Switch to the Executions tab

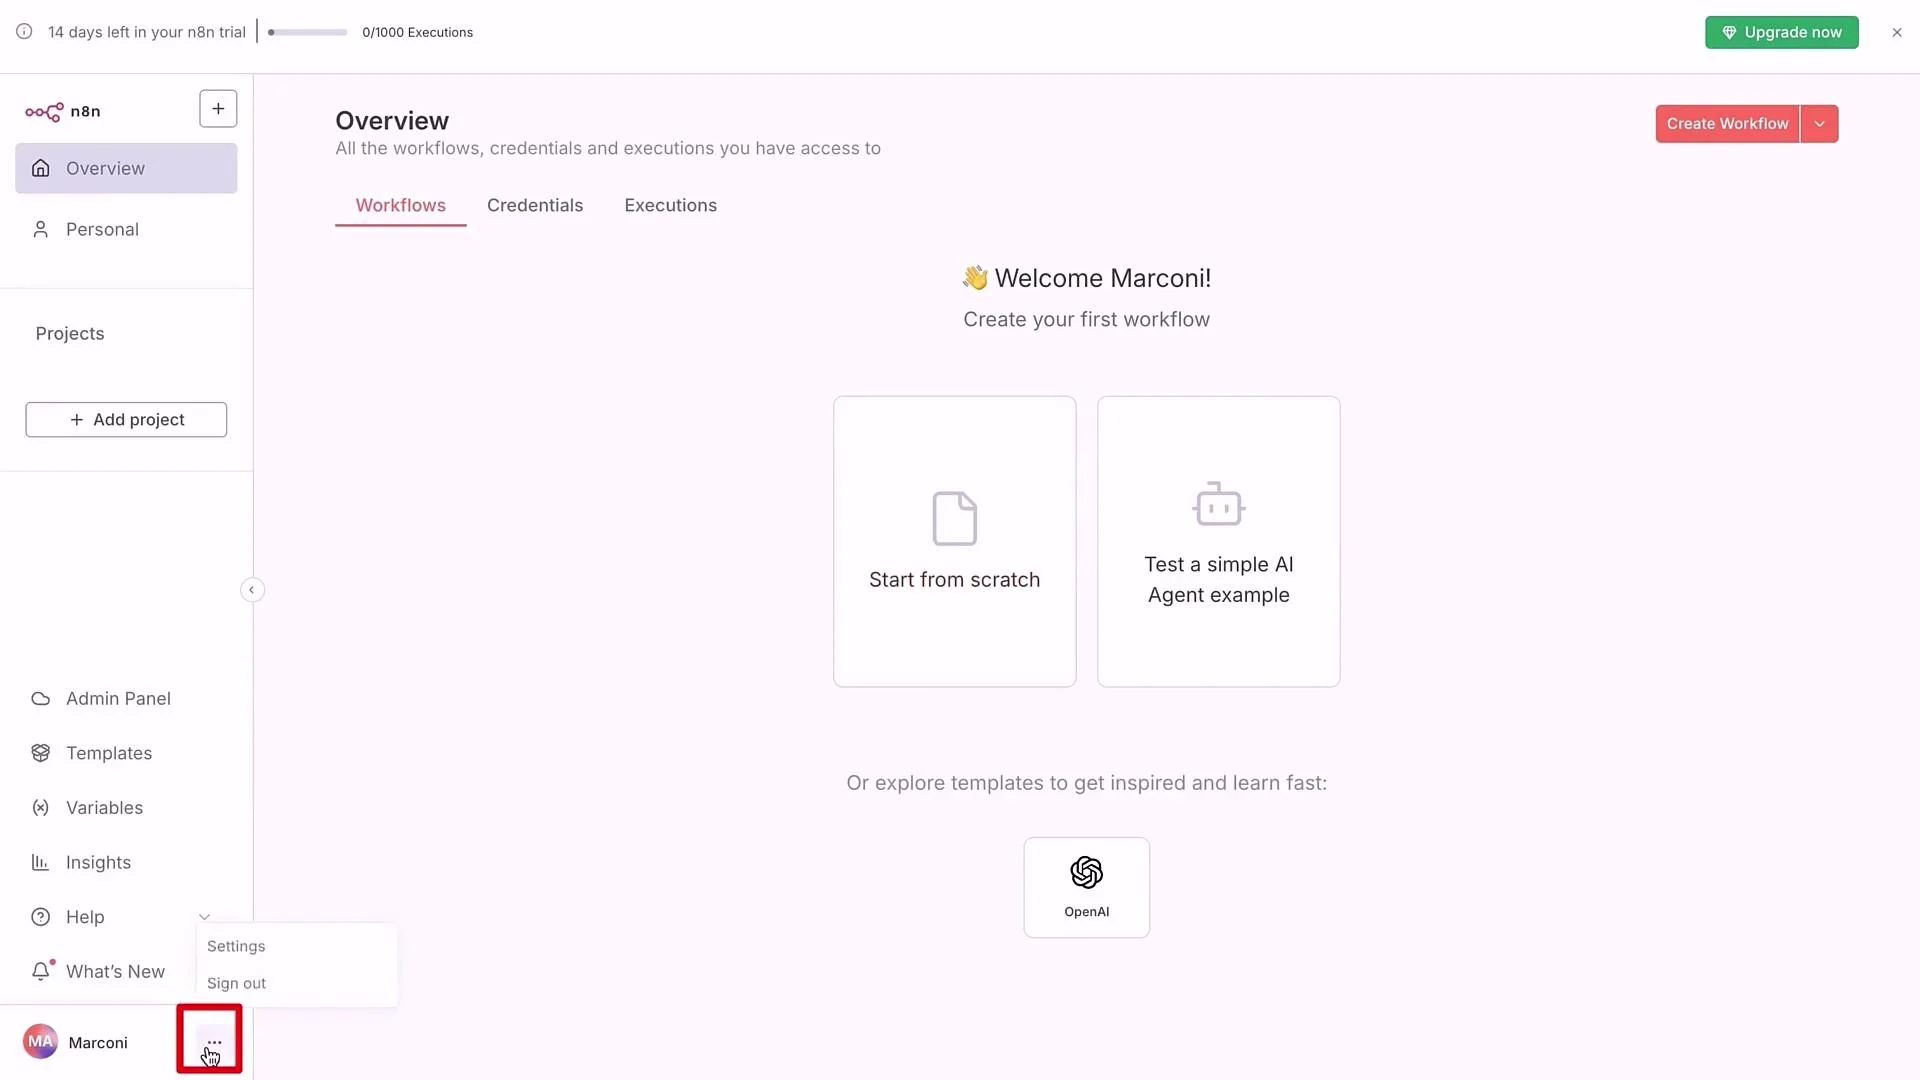point(671,206)
